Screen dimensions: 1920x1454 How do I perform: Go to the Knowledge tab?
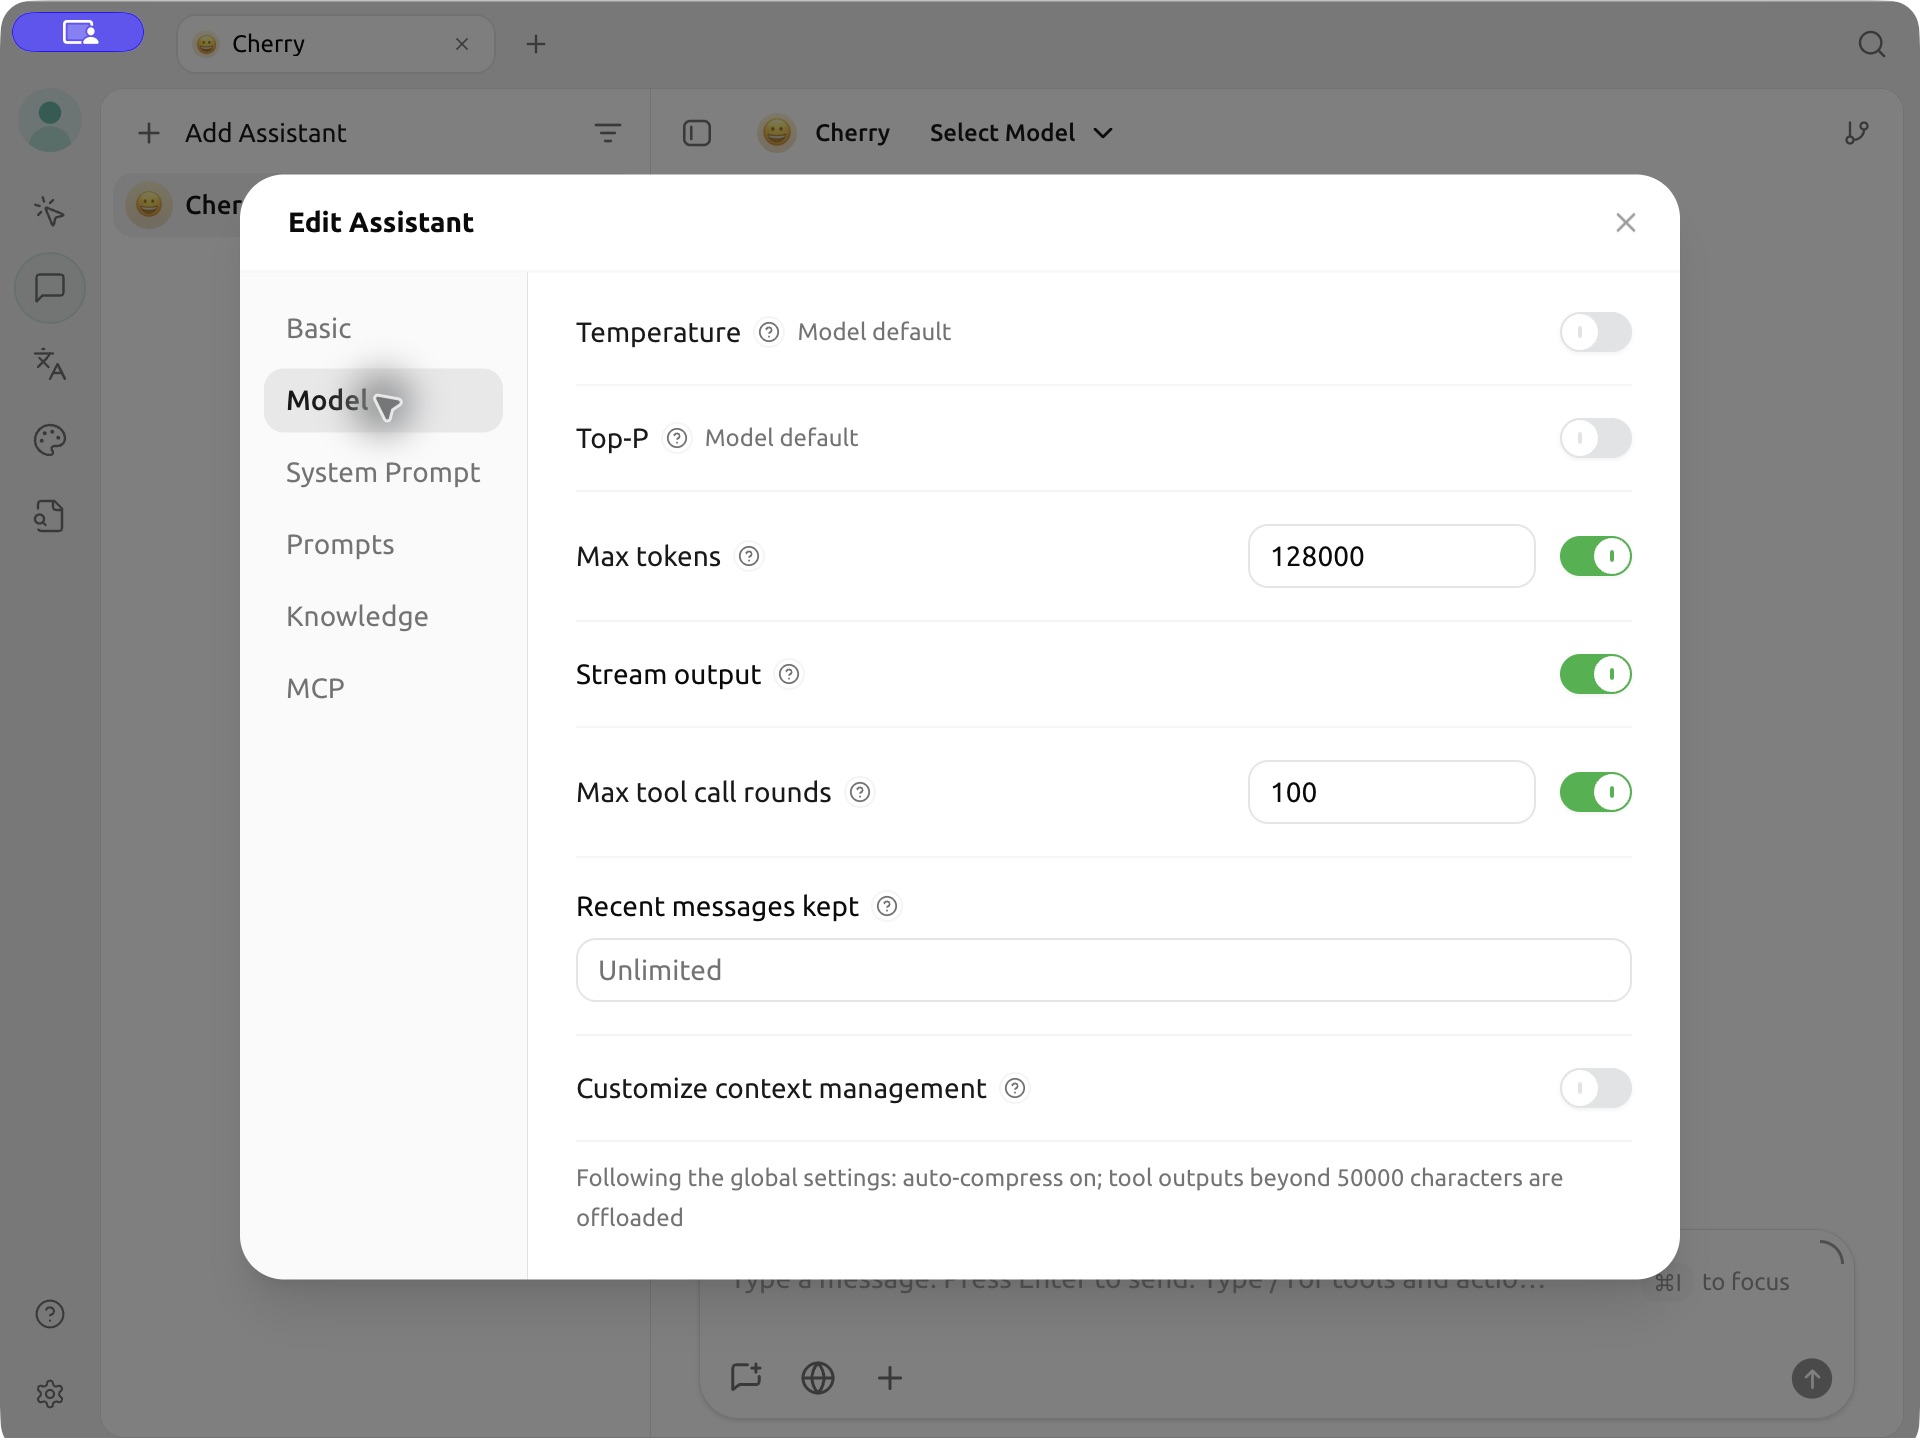coord(383,617)
